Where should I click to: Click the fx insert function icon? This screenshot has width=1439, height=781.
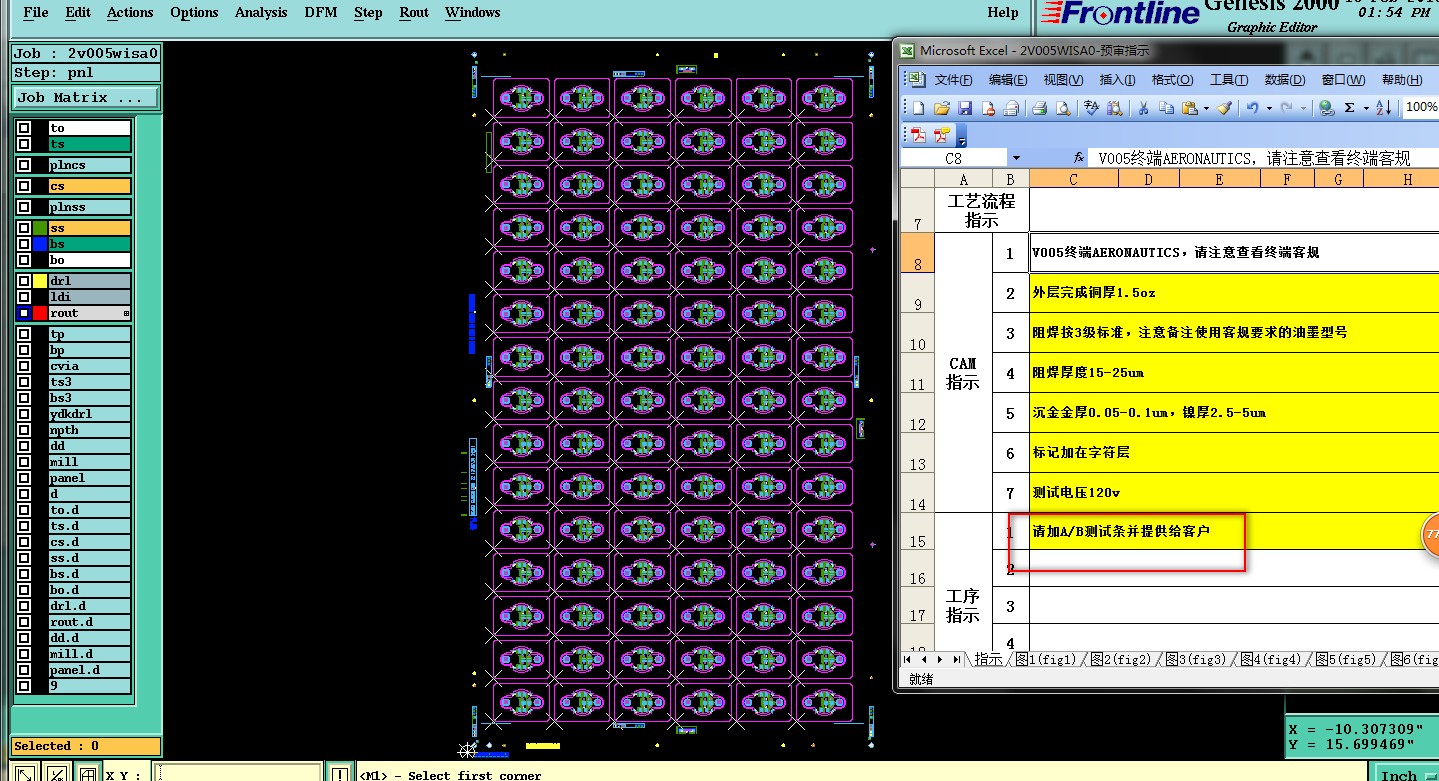(1079, 158)
